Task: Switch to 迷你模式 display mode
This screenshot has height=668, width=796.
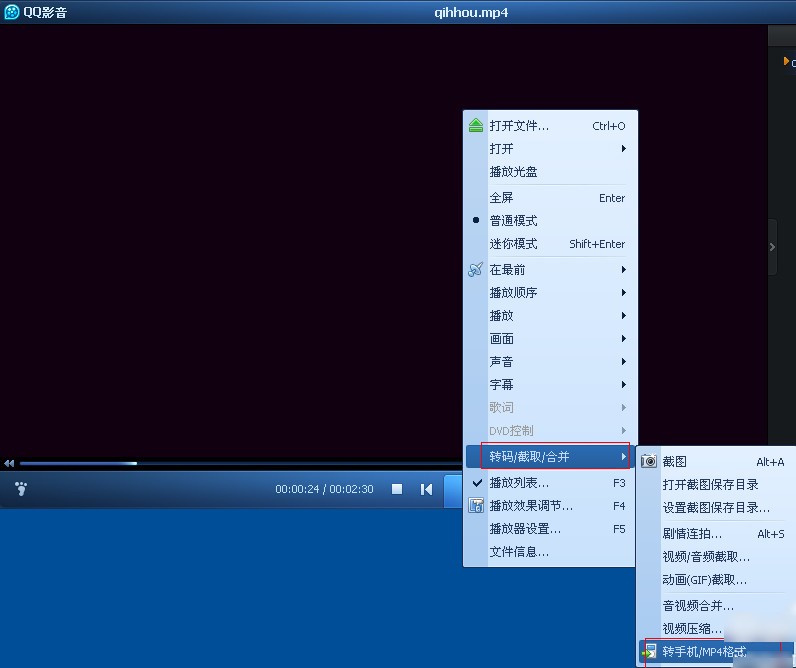Action: [513, 244]
